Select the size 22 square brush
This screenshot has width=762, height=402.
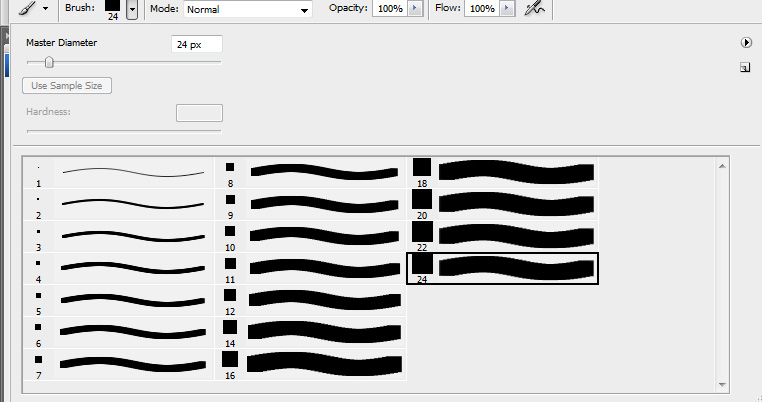point(502,236)
